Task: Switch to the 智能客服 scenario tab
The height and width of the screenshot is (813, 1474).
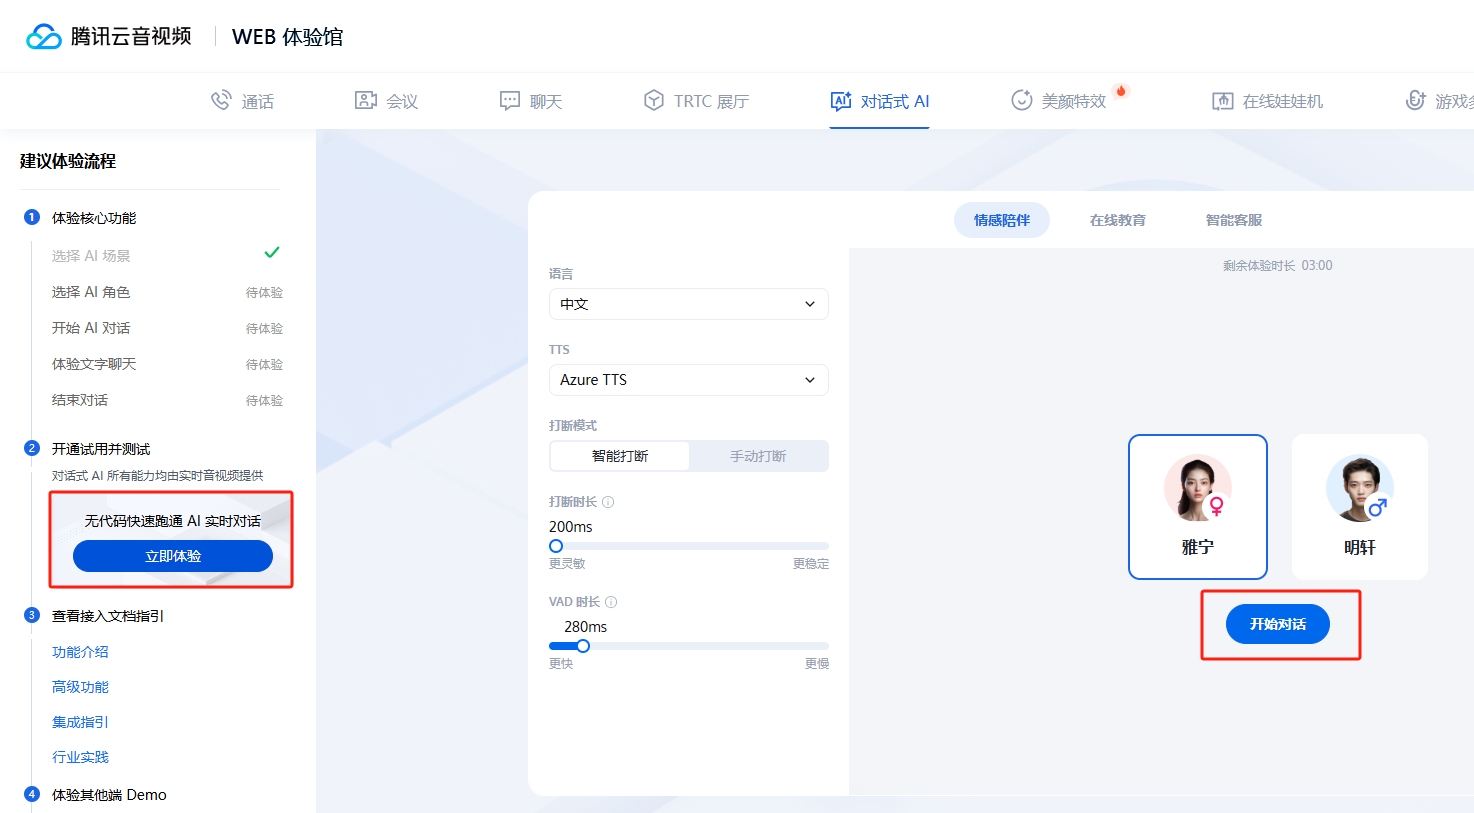Action: click(x=1233, y=220)
